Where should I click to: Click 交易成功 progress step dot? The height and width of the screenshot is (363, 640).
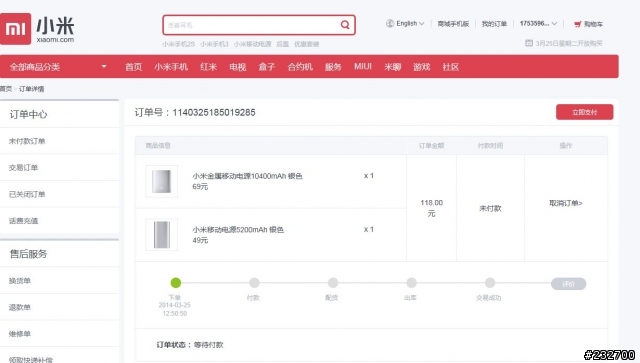(490, 283)
